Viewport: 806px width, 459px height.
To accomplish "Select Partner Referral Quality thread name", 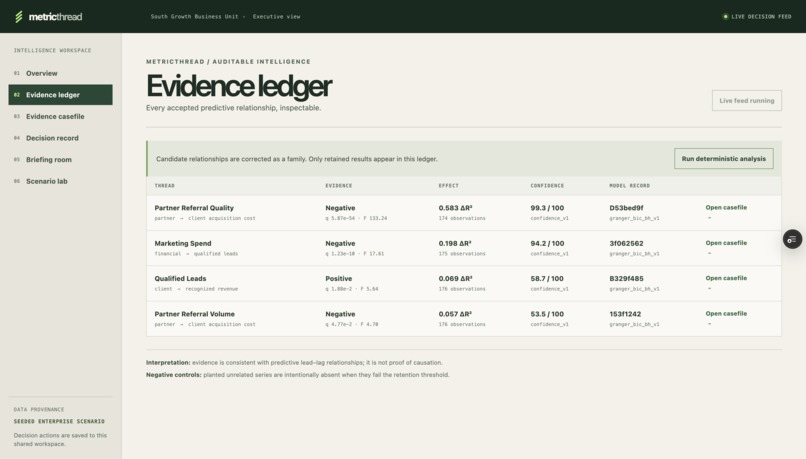I will pyautogui.click(x=194, y=208).
